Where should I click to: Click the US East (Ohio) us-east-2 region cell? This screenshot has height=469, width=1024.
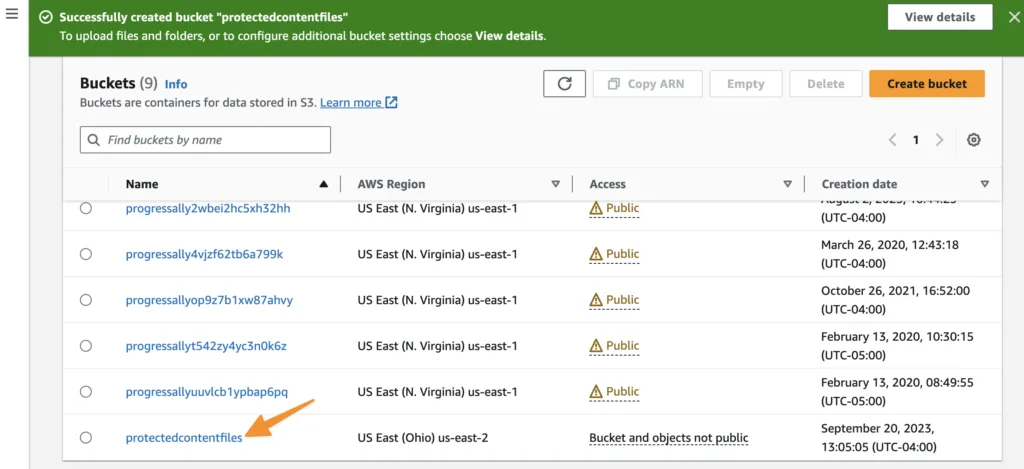(x=423, y=438)
